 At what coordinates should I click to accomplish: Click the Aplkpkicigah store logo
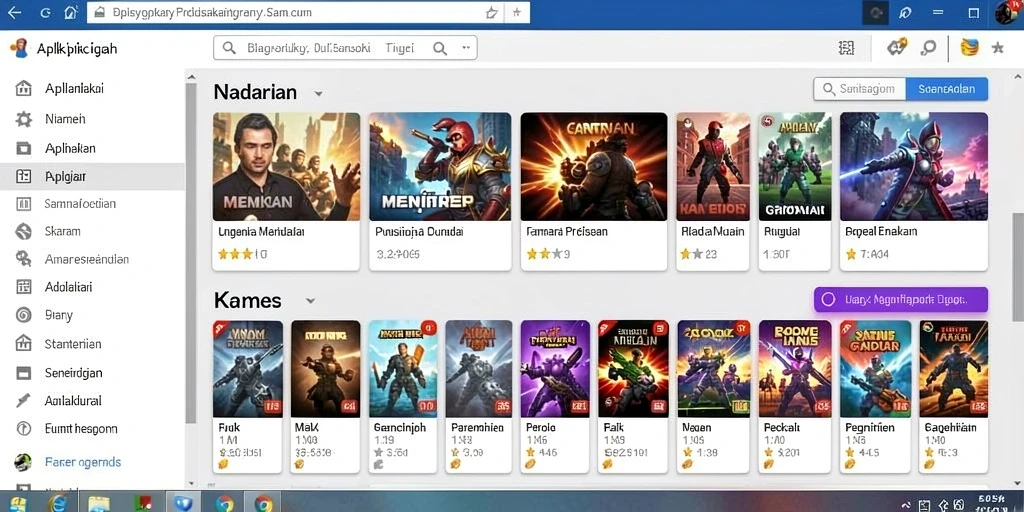[18, 48]
